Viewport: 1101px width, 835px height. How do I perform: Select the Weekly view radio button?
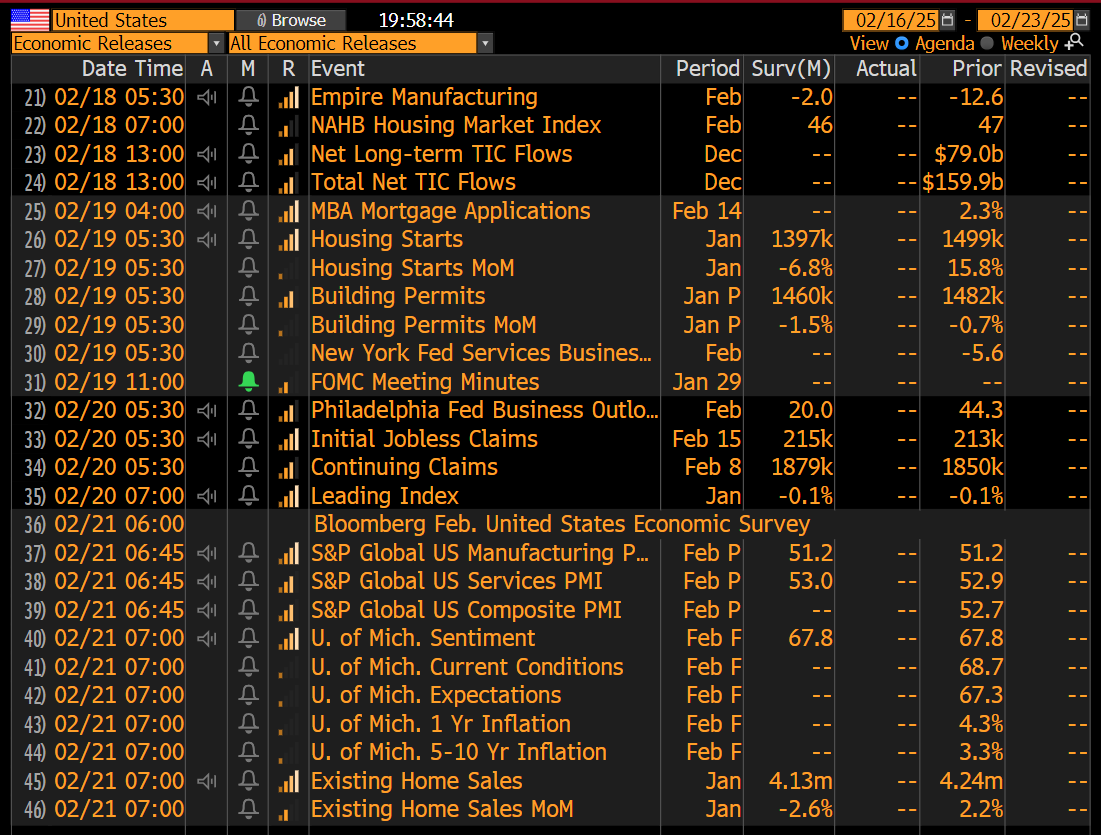click(x=987, y=43)
